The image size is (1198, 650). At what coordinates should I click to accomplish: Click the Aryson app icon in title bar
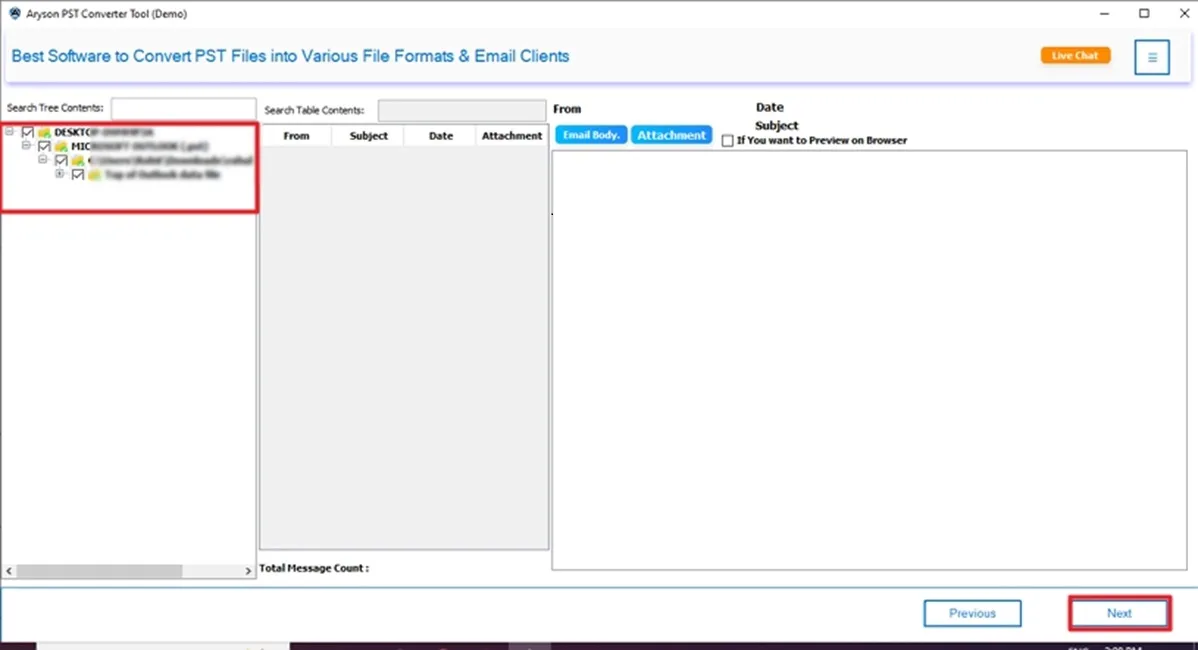click(x=15, y=14)
